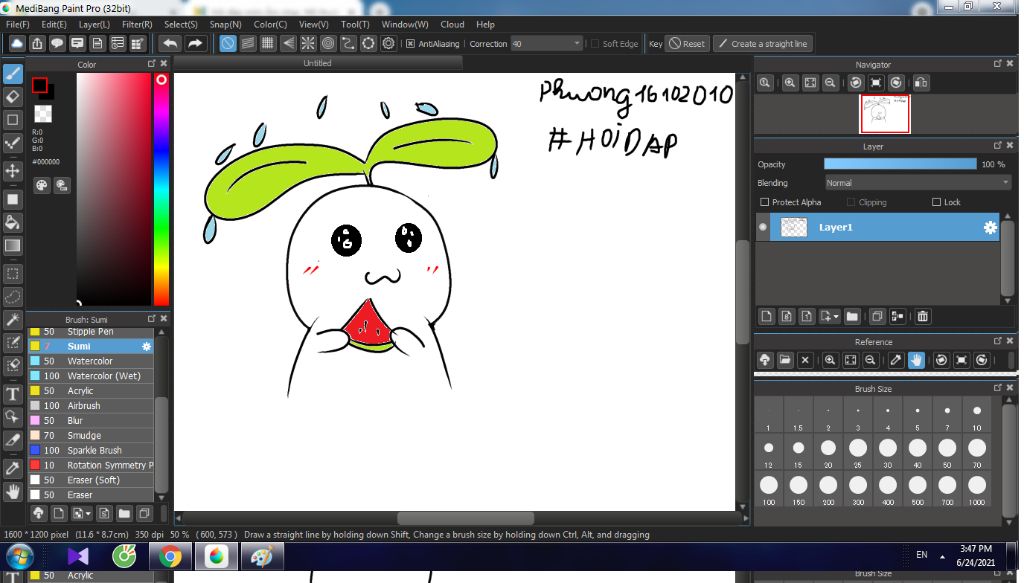Switch to the Hand tool in left toolbar

pos(12,491)
